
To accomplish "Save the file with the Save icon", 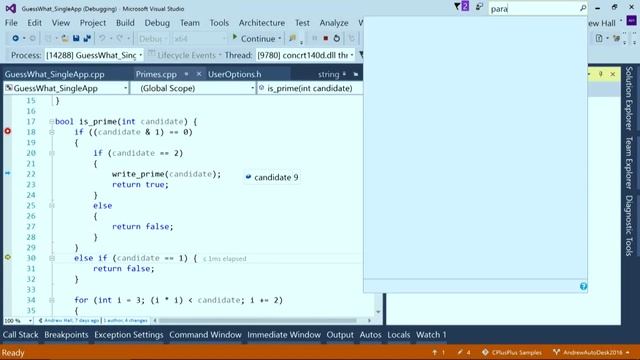I will click(x=76, y=38).
